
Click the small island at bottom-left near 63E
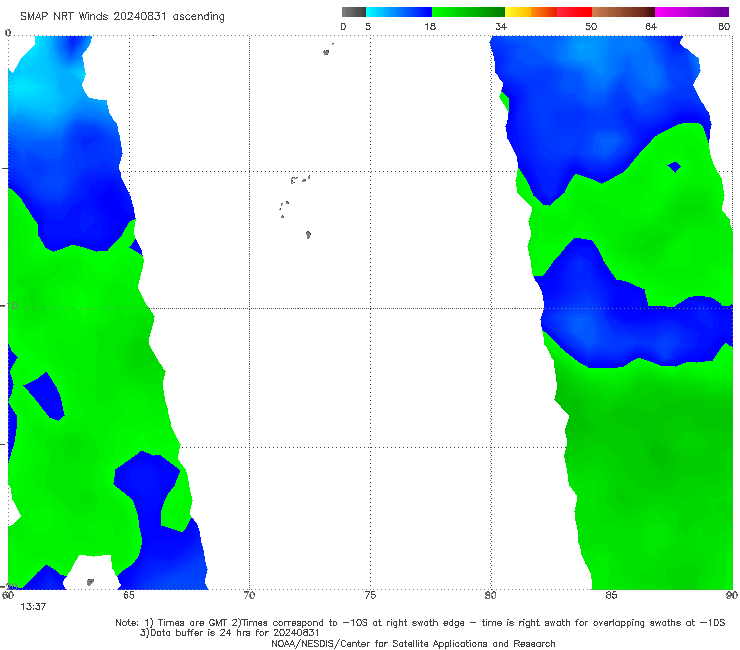pyautogui.click(x=91, y=582)
